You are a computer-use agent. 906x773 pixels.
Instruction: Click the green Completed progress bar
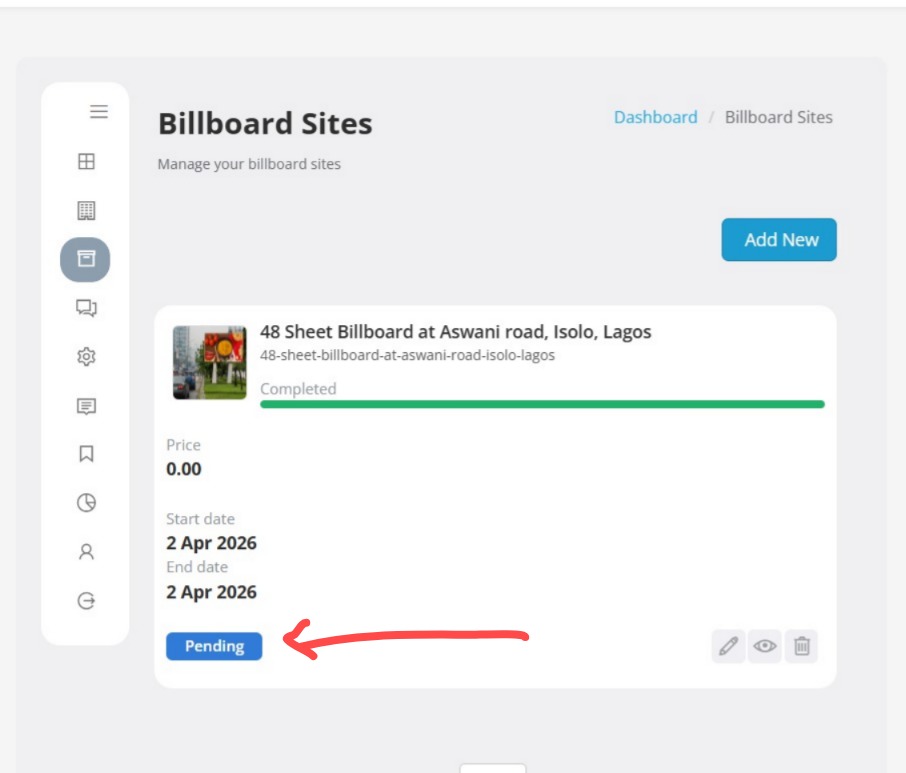[542, 404]
